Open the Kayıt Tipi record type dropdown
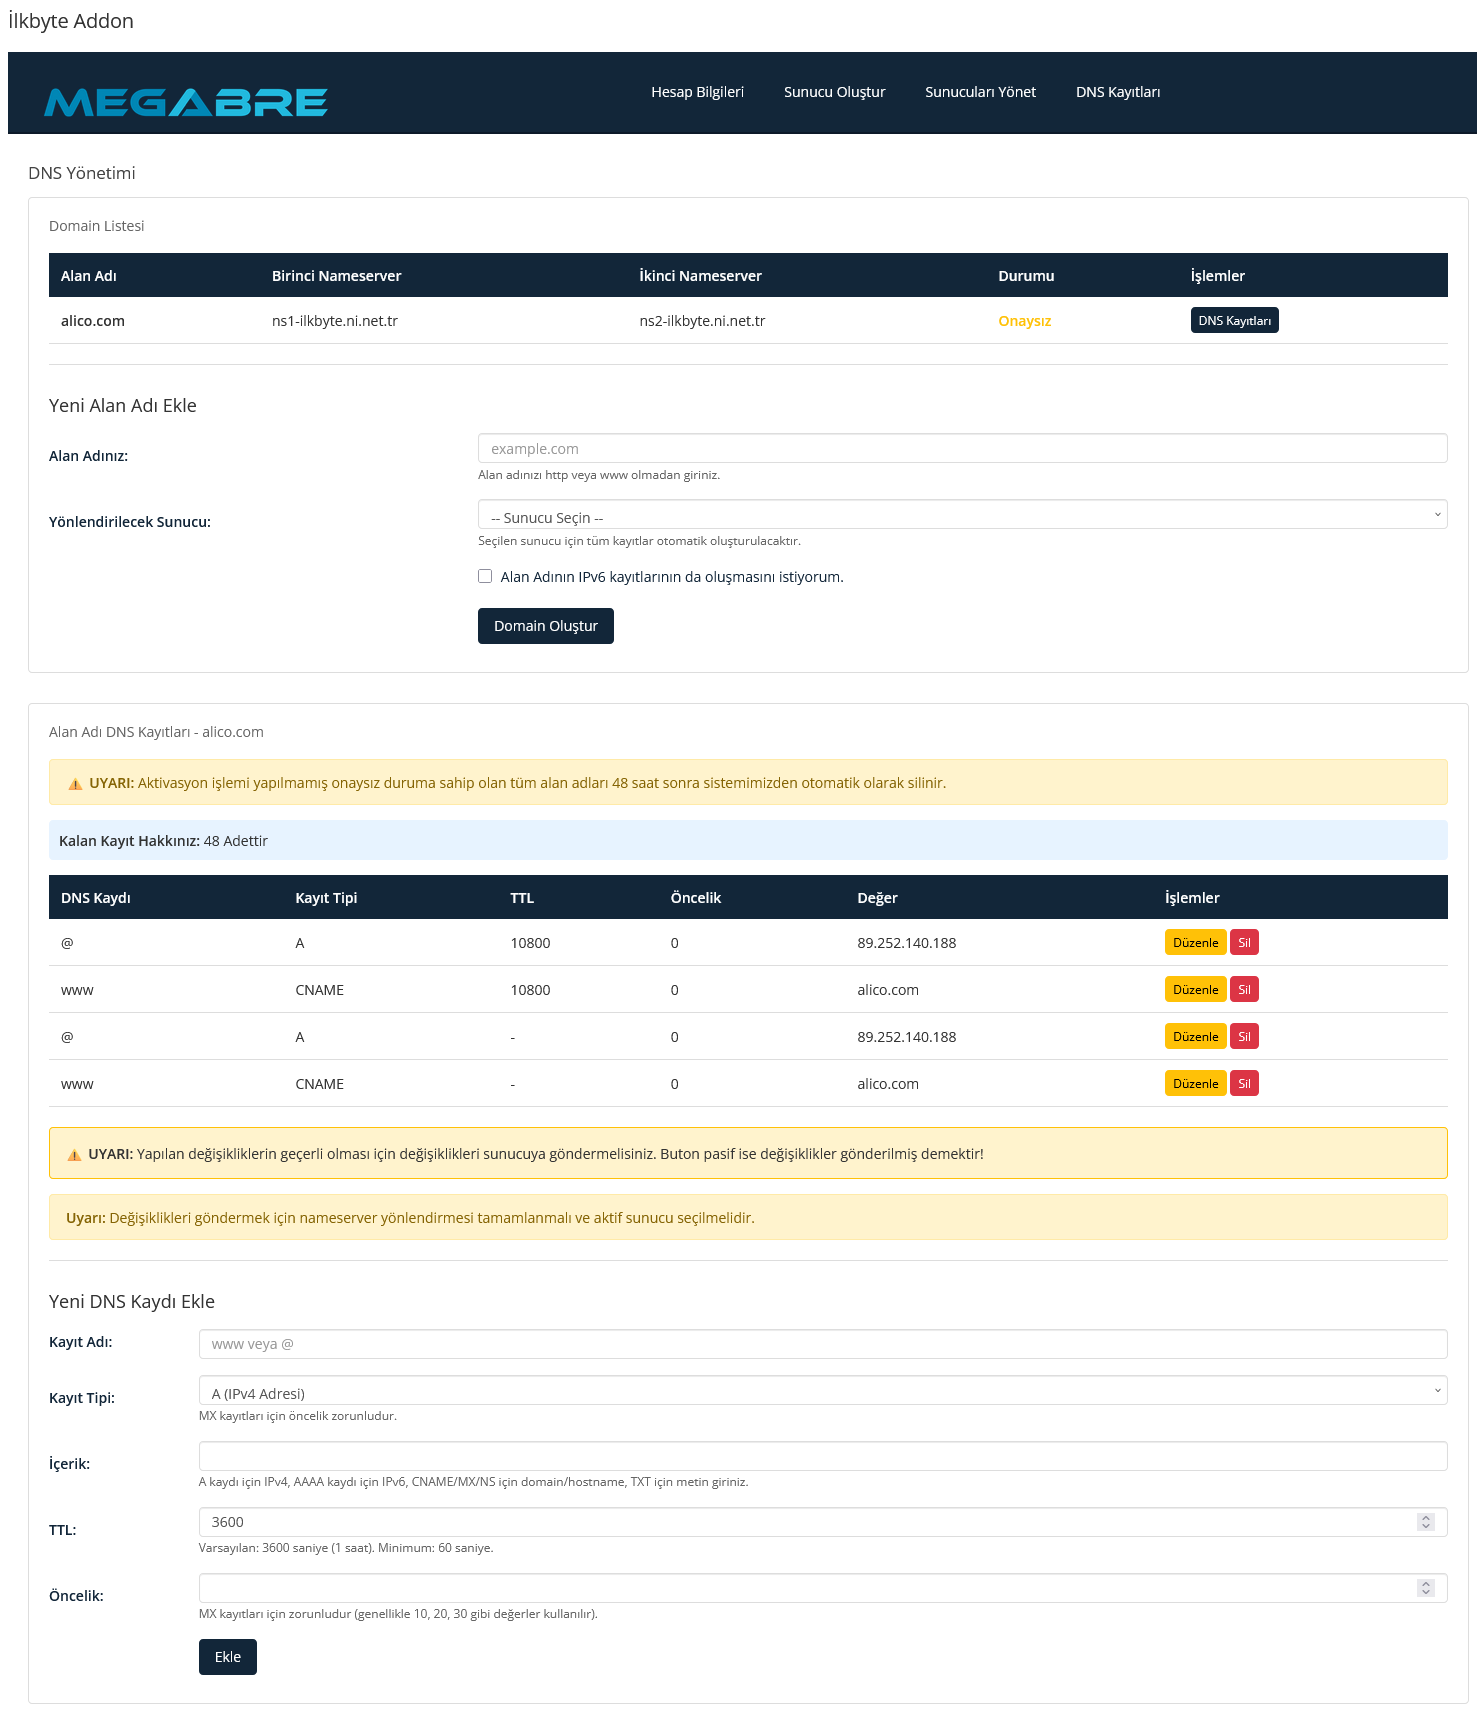The image size is (1477, 1729). click(822, 1392)
